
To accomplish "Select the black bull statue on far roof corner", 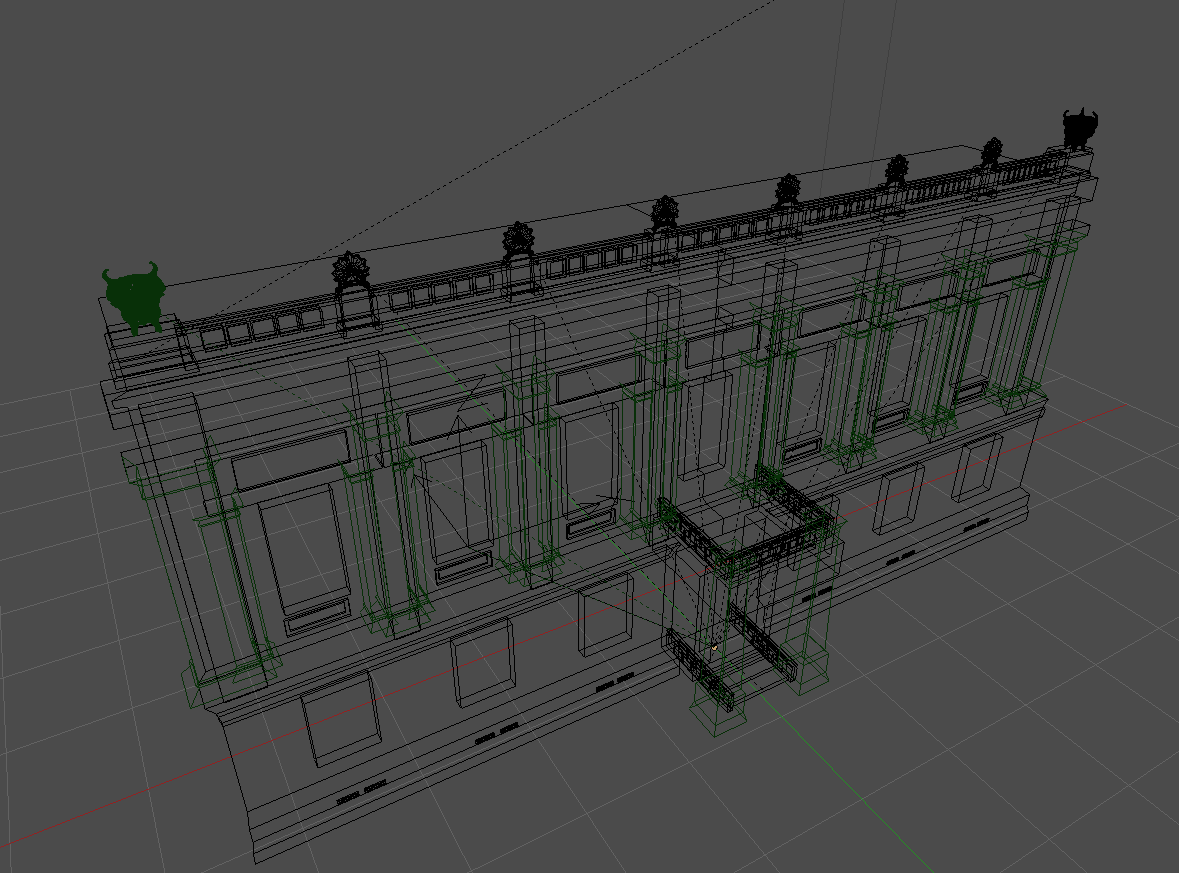I will point(1080,129).
